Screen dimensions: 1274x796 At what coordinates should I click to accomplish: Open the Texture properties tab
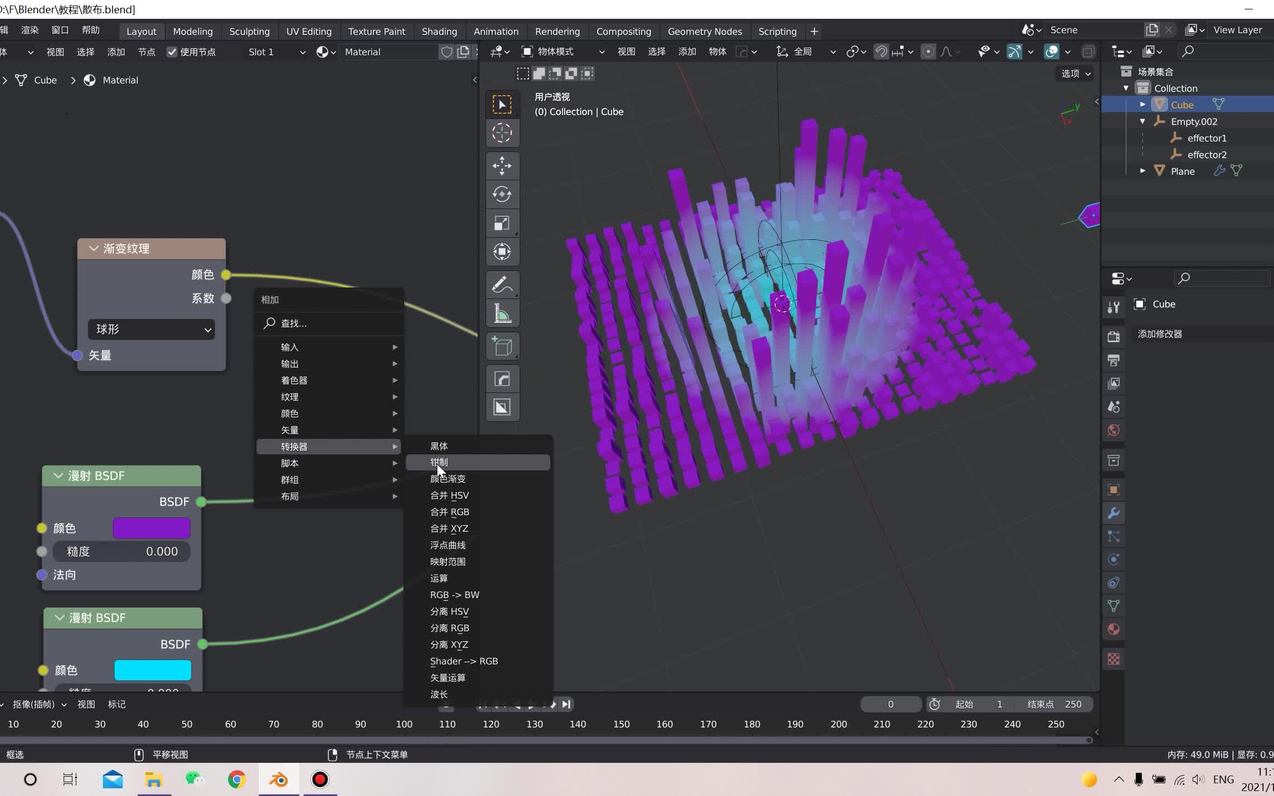coord(1113,659)
